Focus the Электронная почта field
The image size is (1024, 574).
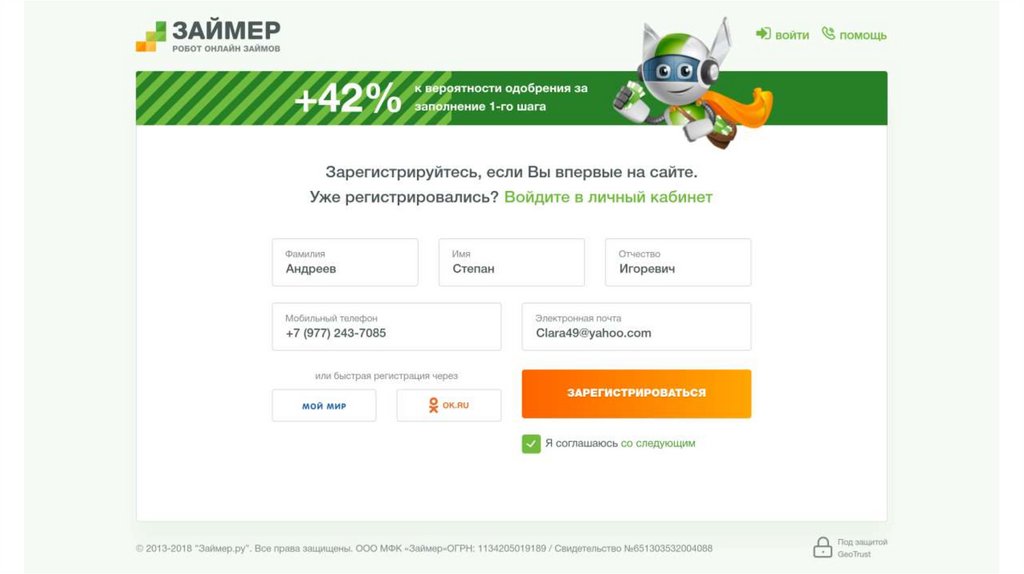pos(636,327)
